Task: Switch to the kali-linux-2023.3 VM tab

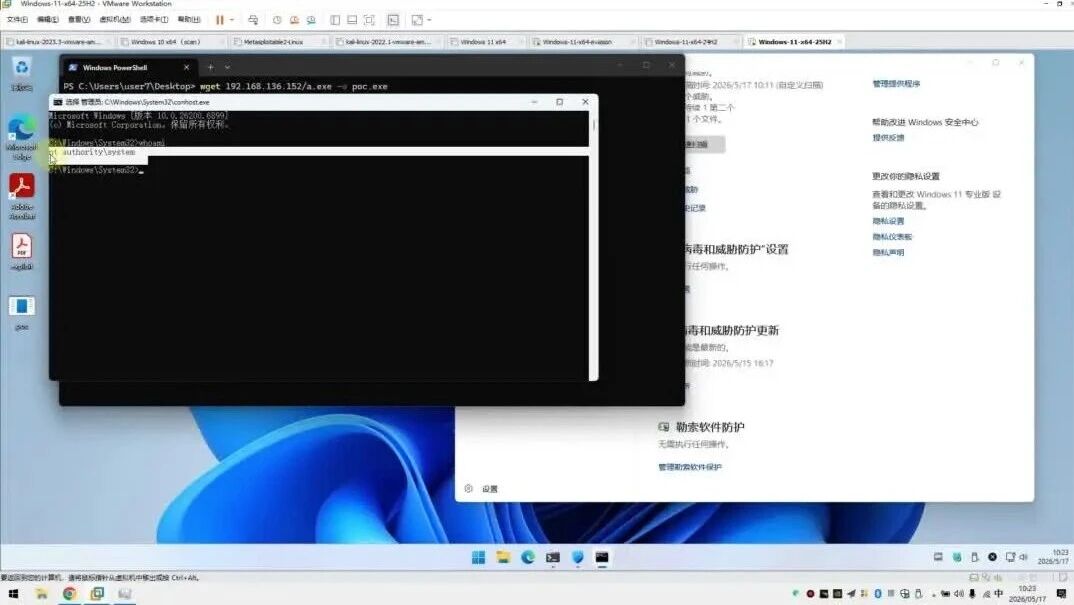Action: tap(58, 42)
